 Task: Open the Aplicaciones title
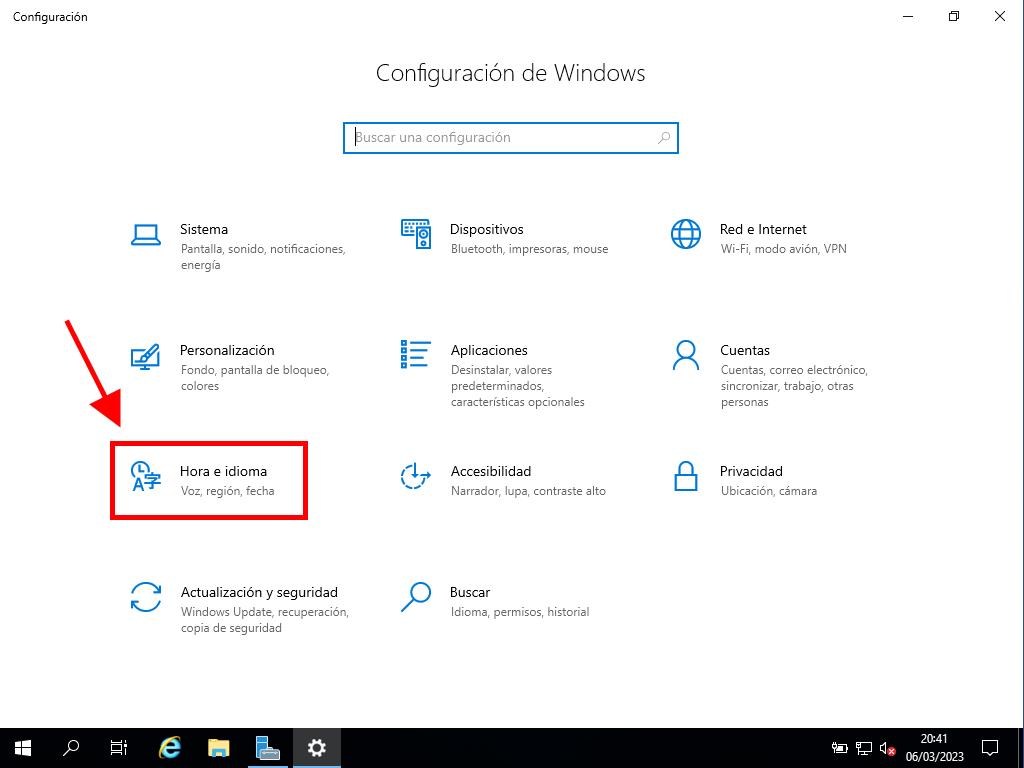(489, 350)
